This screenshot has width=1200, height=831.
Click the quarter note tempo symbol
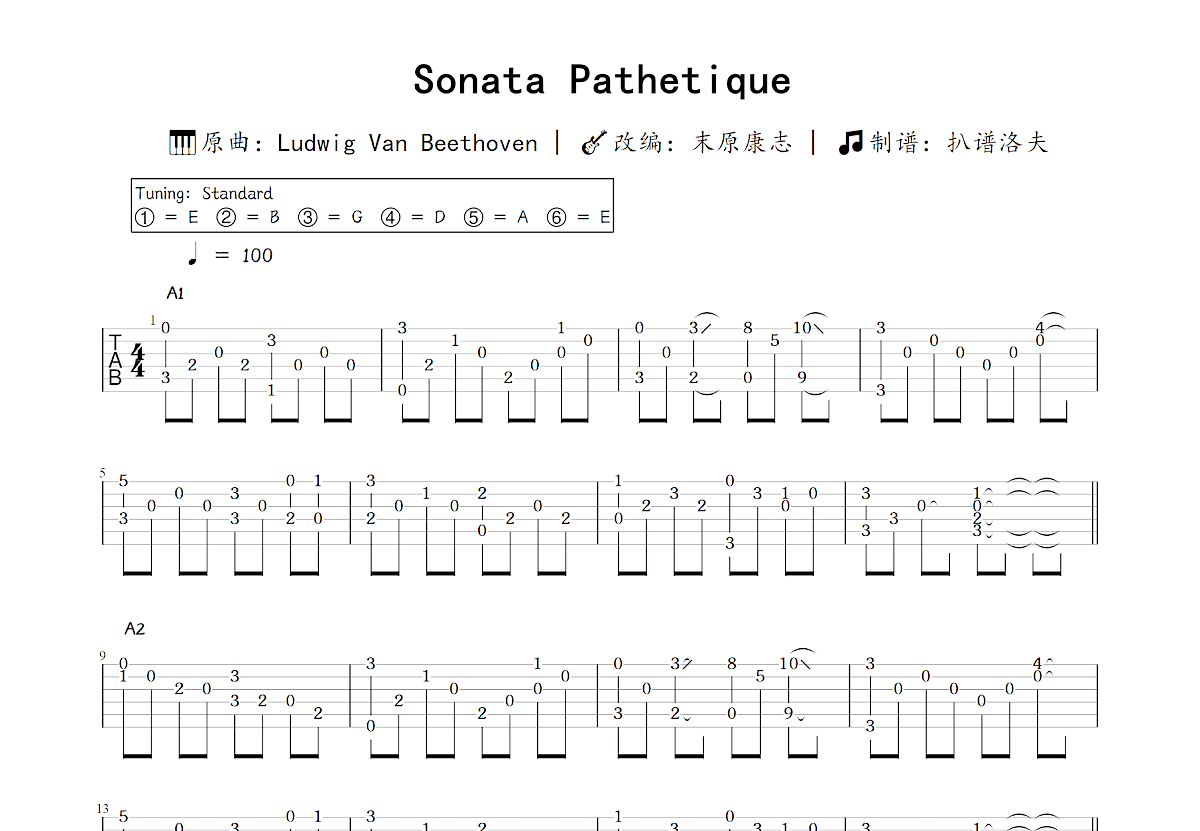(193, 255)
